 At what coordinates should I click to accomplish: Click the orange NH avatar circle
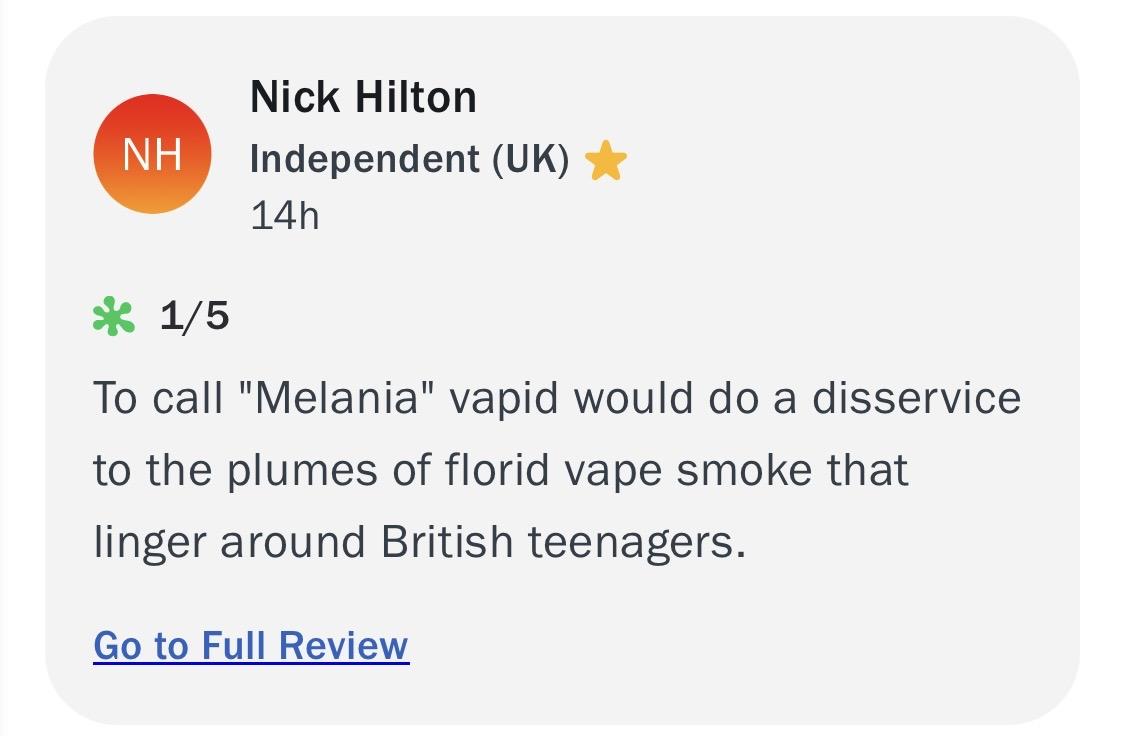coord(152,154)
